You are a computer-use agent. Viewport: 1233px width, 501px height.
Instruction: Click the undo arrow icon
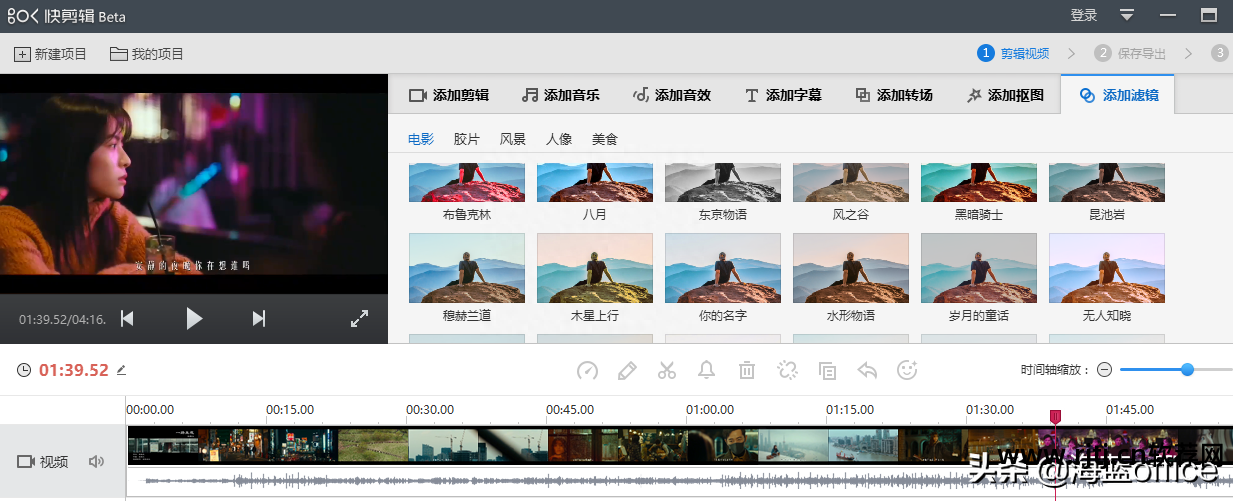pos(867,371)
